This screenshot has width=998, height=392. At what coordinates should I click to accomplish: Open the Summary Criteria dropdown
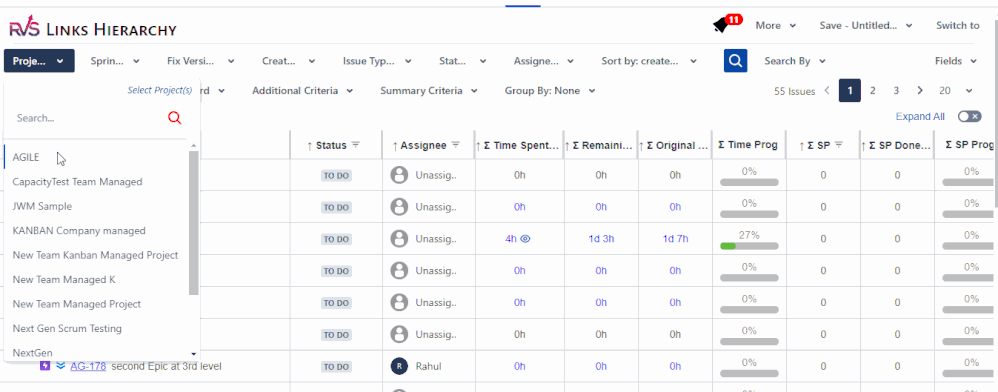coord(428,91)
